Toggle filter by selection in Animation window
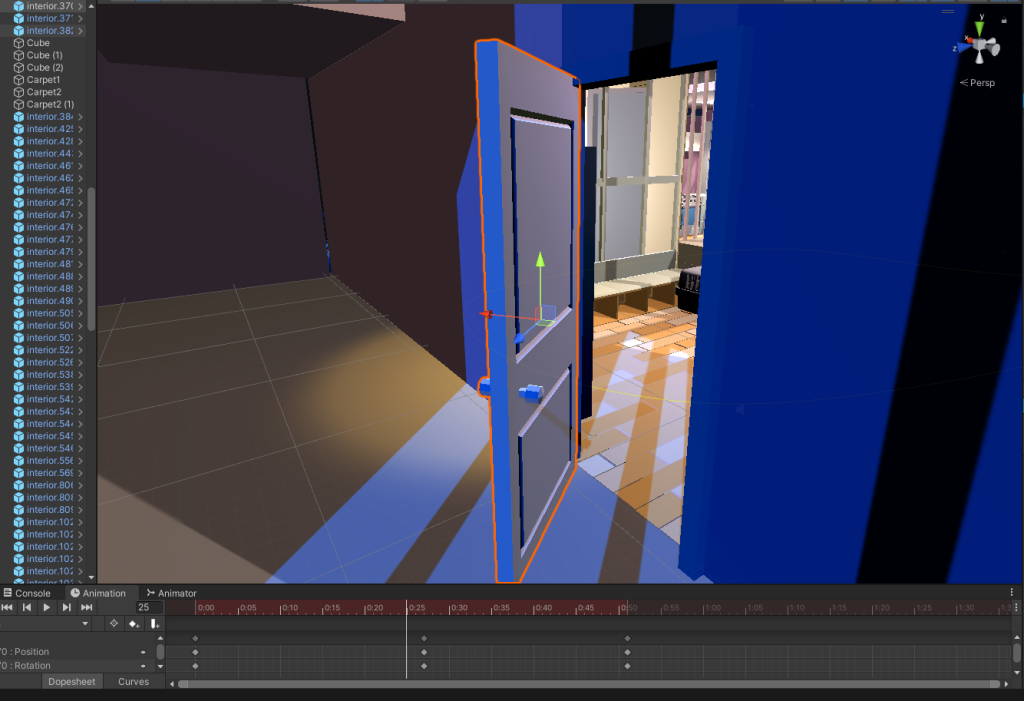Viewport: 1024px width, 701px height. (114, 624)
